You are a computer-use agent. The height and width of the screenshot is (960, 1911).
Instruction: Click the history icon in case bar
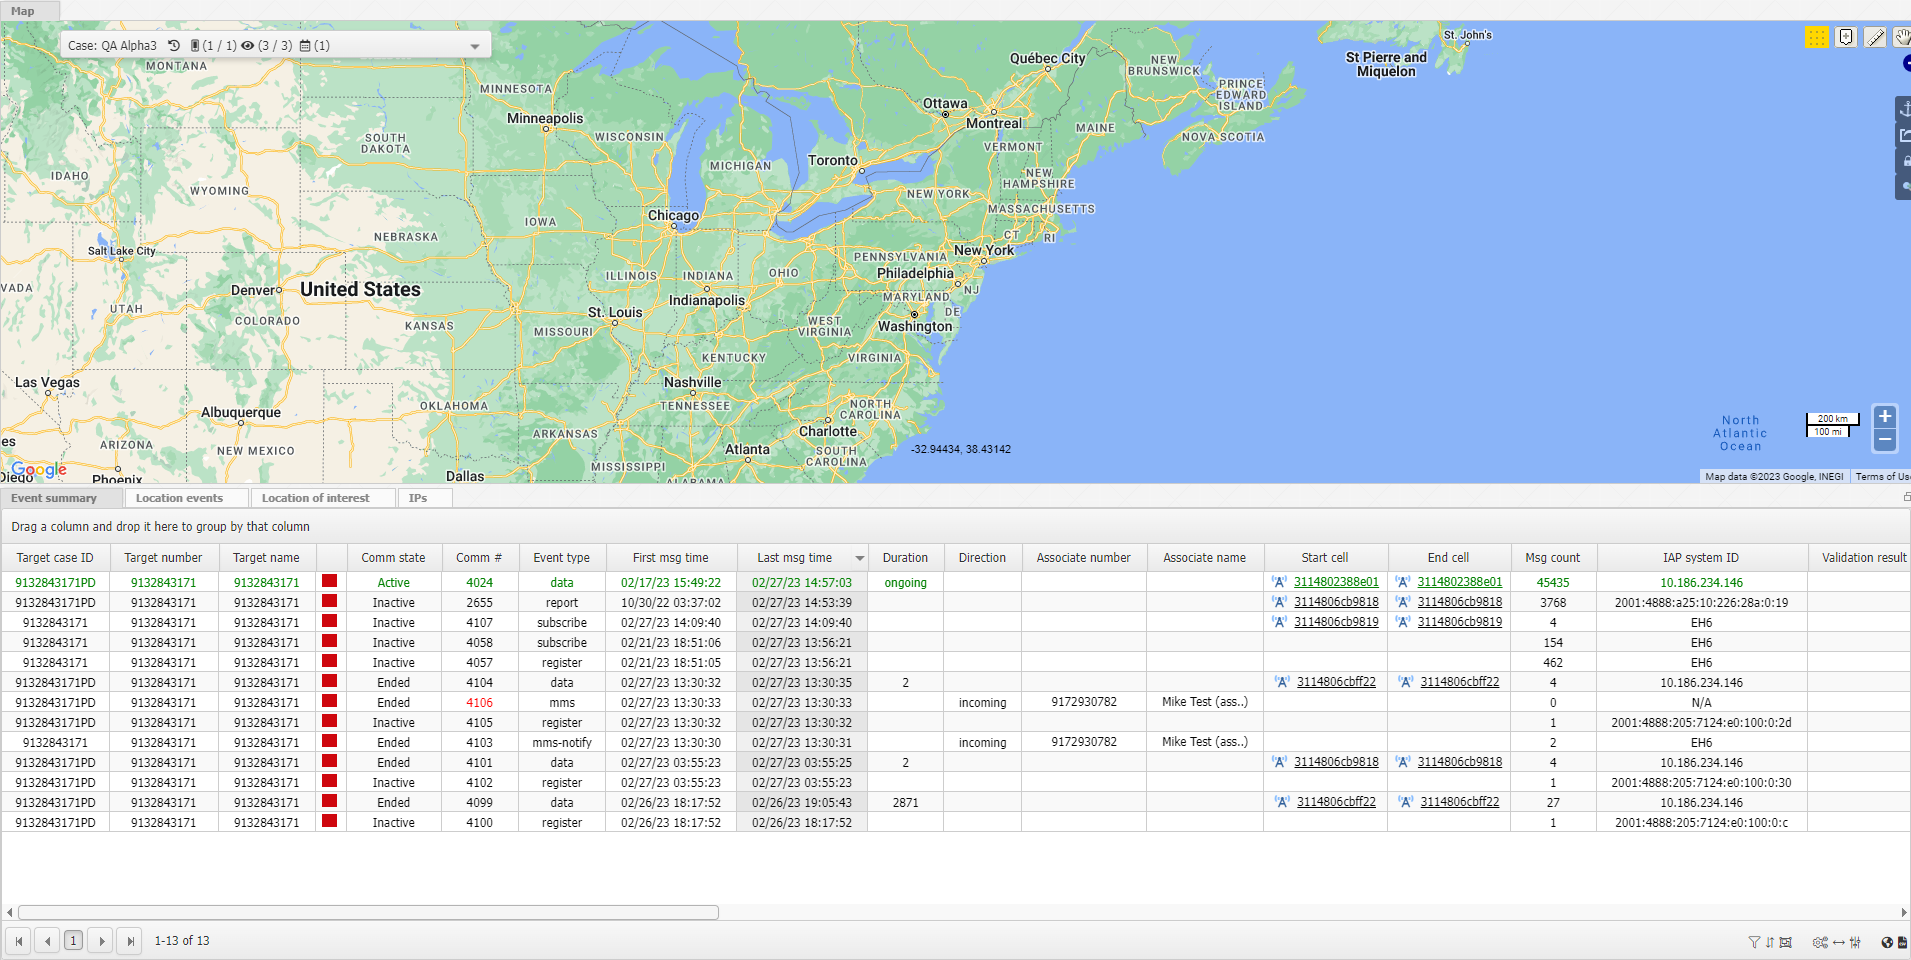click(174, 45)
